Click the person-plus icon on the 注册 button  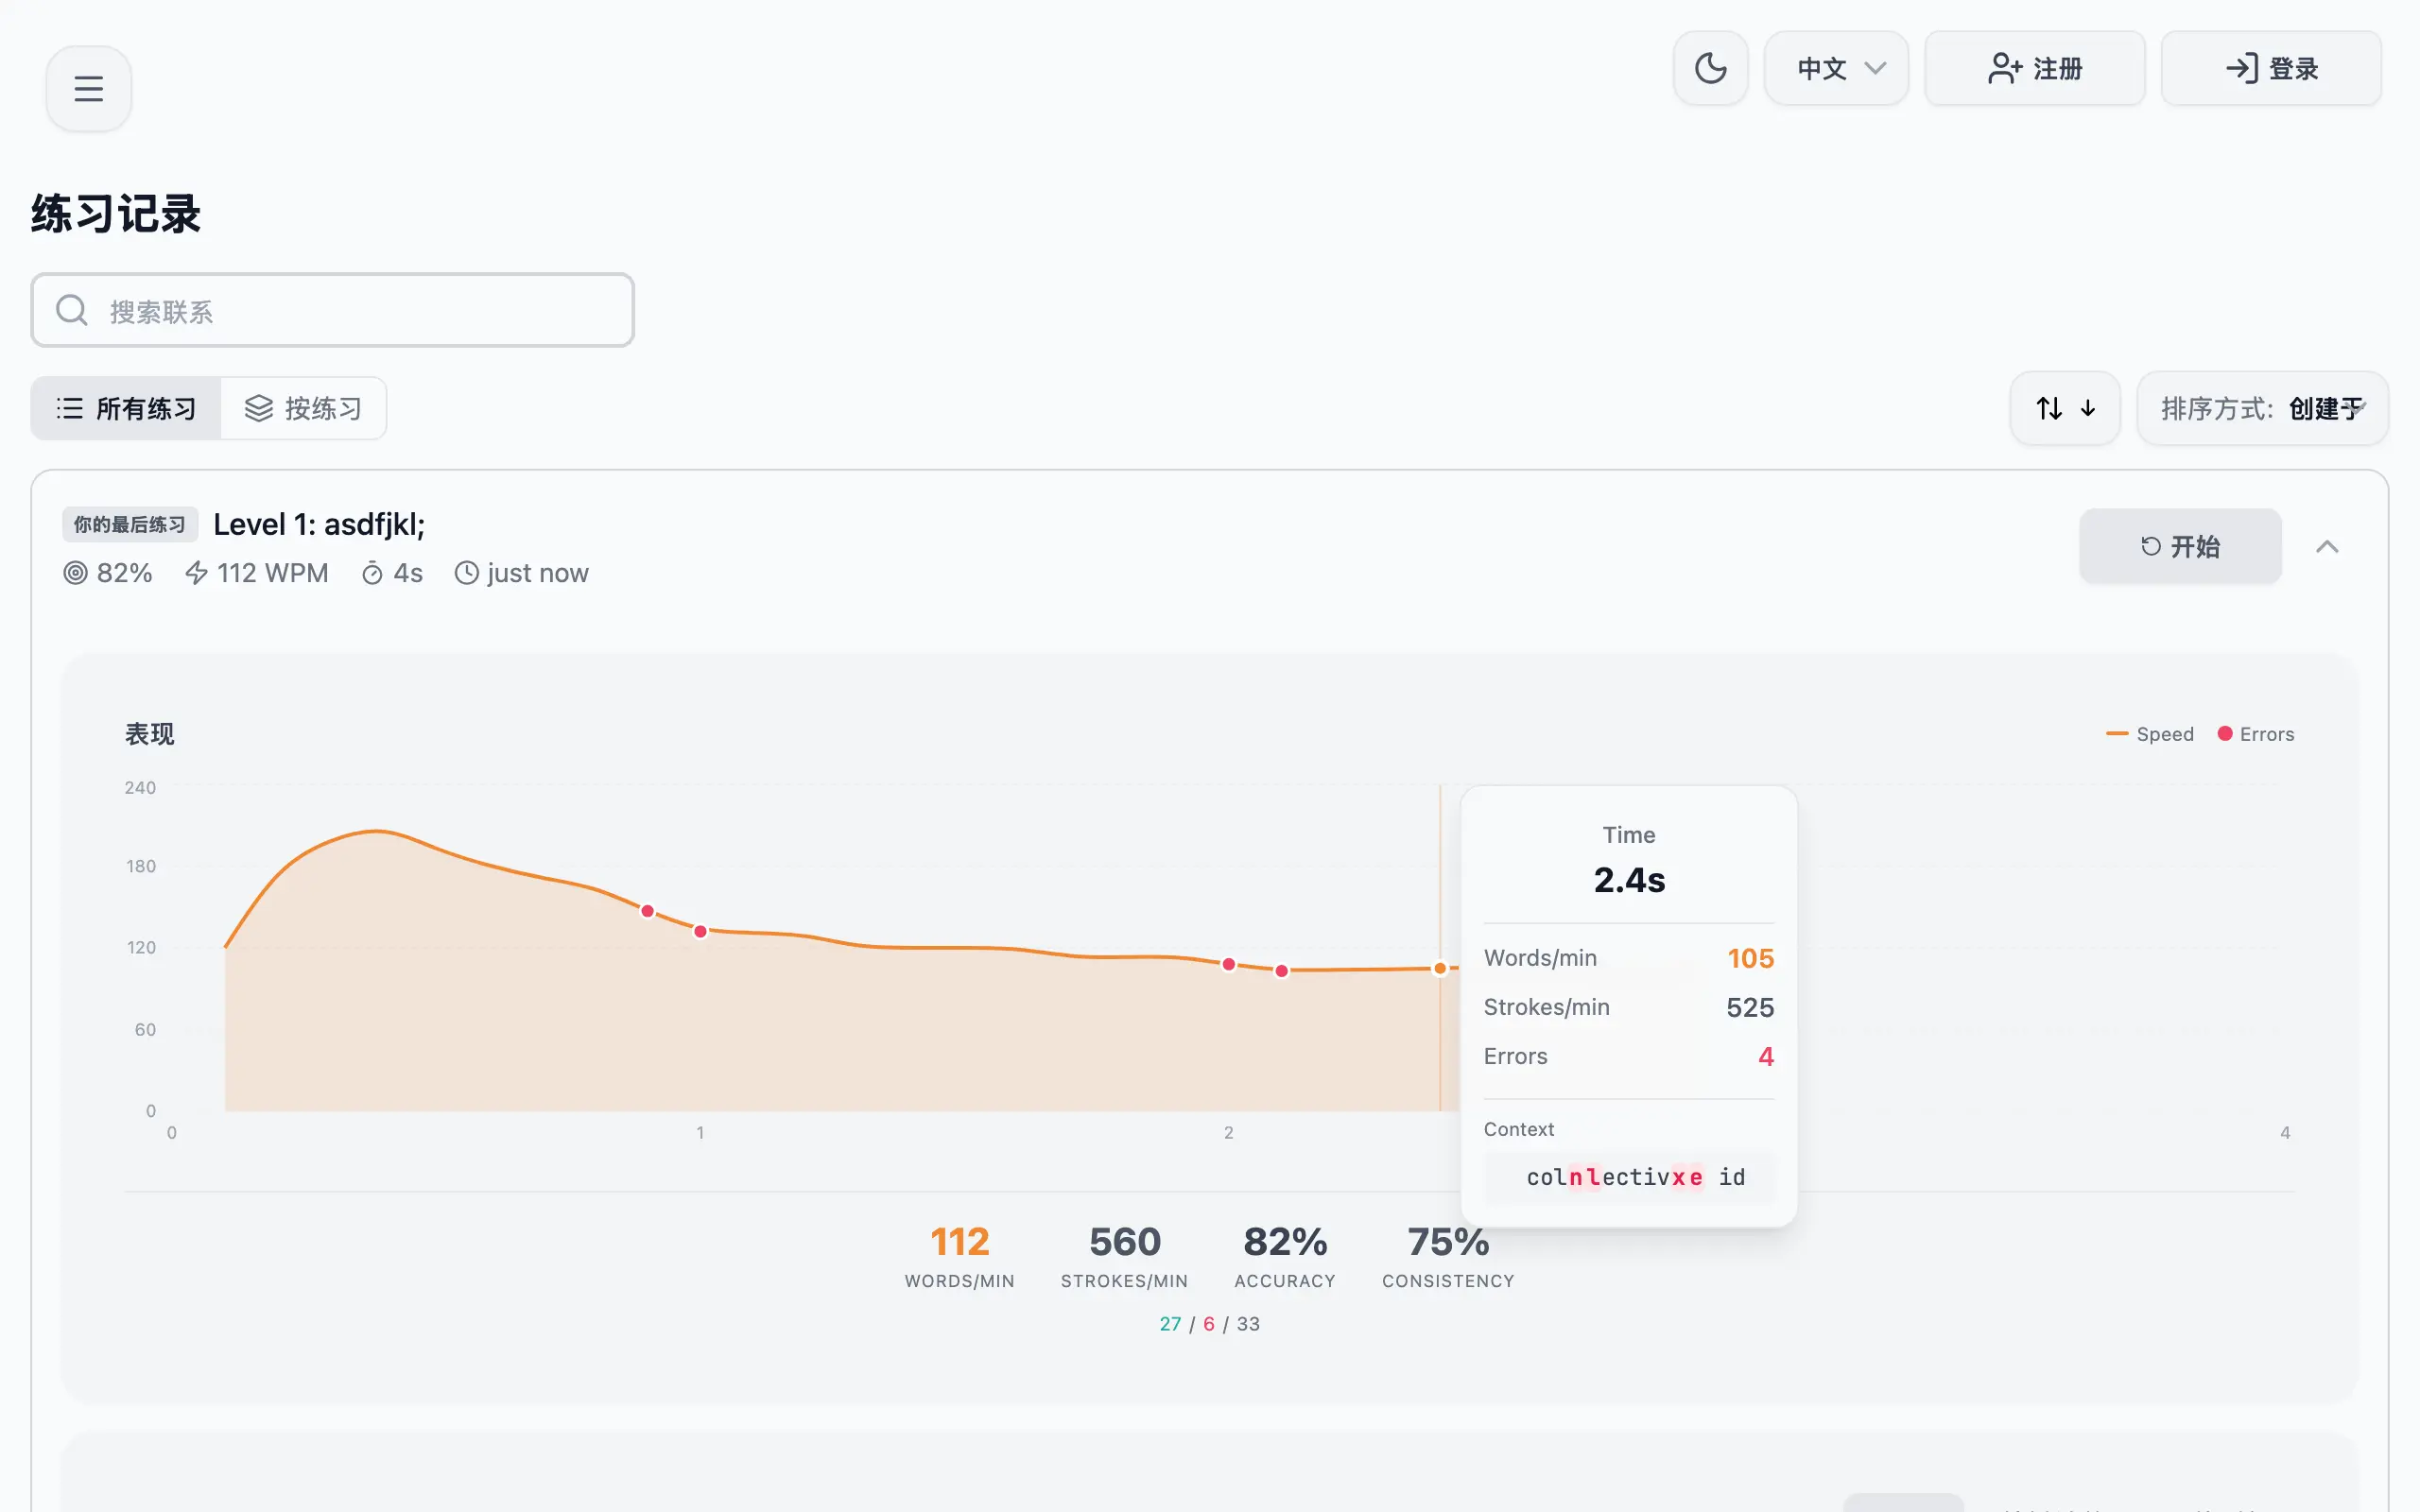pyautogui.click(x=2004, y=68)
